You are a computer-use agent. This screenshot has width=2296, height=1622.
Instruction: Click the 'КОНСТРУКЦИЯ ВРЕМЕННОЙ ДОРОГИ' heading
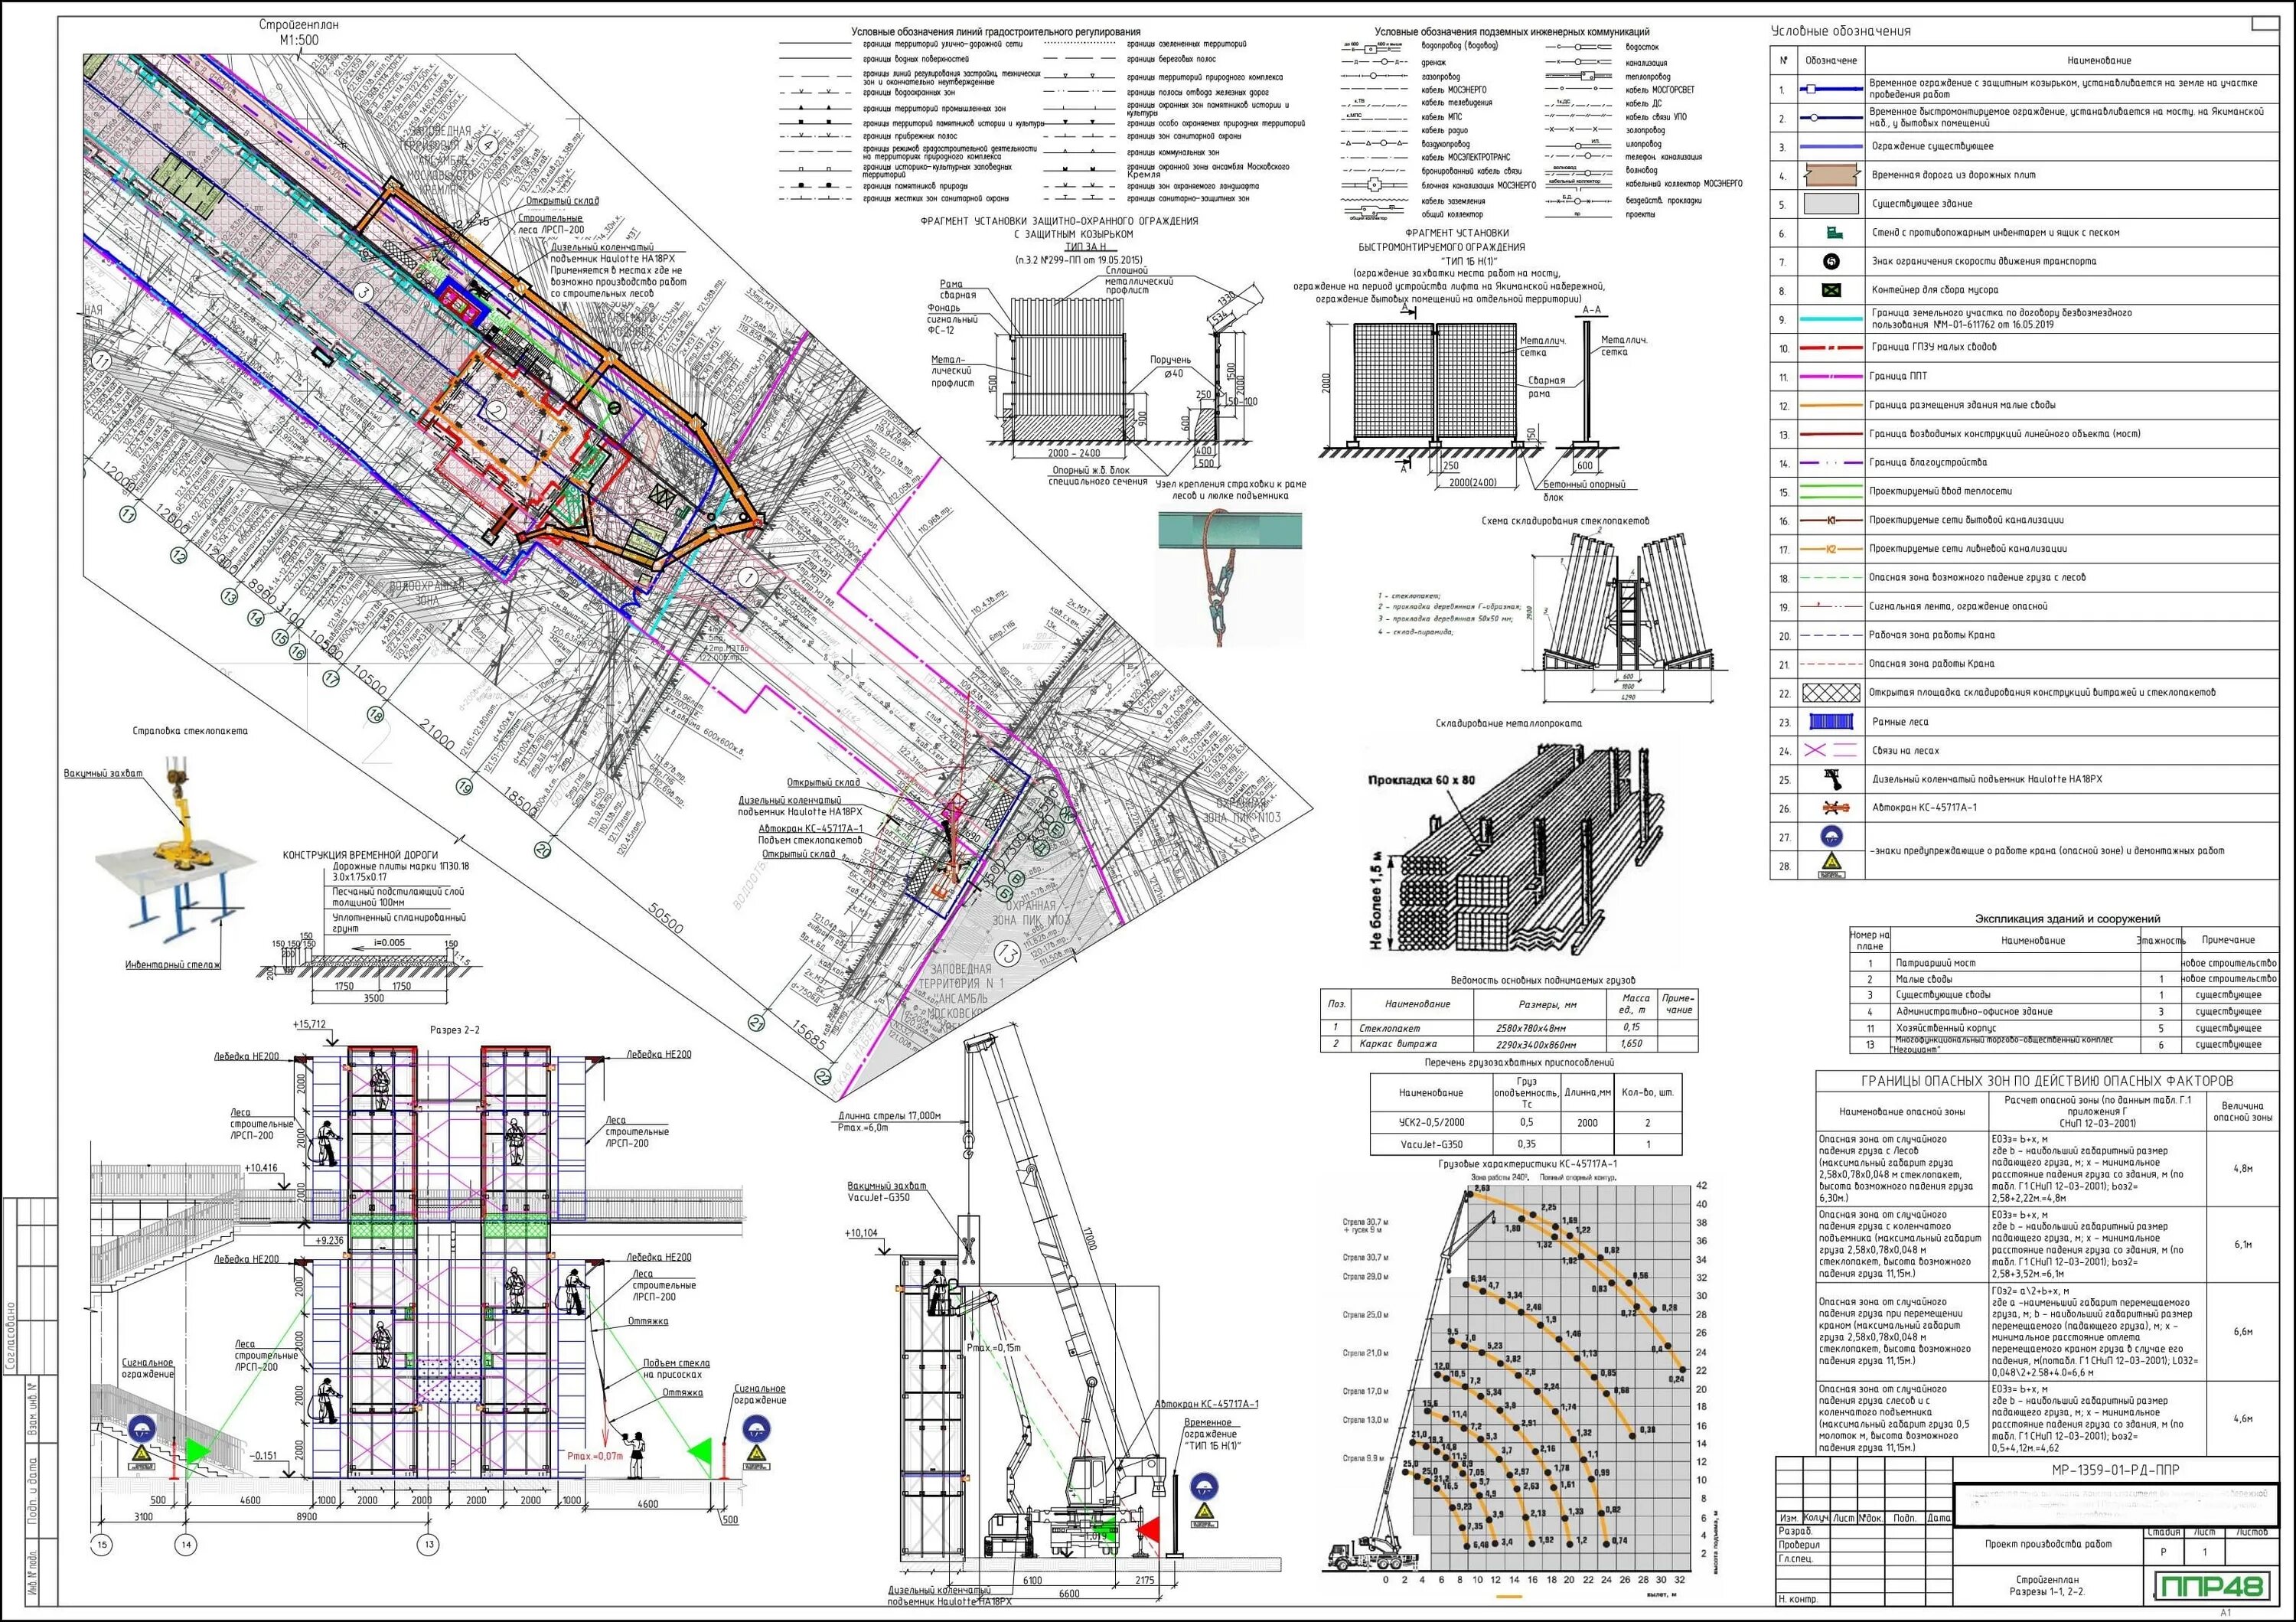[x=360, y=855]
